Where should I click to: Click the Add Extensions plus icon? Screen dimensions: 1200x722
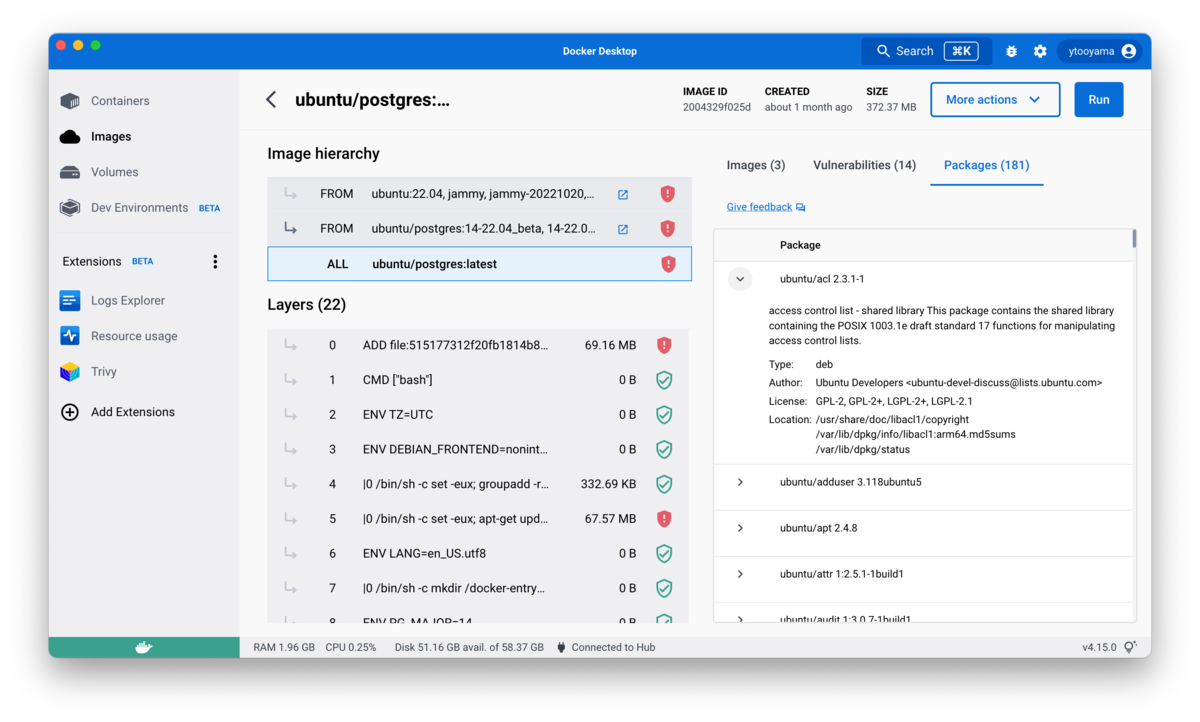(x=70, y=412)
